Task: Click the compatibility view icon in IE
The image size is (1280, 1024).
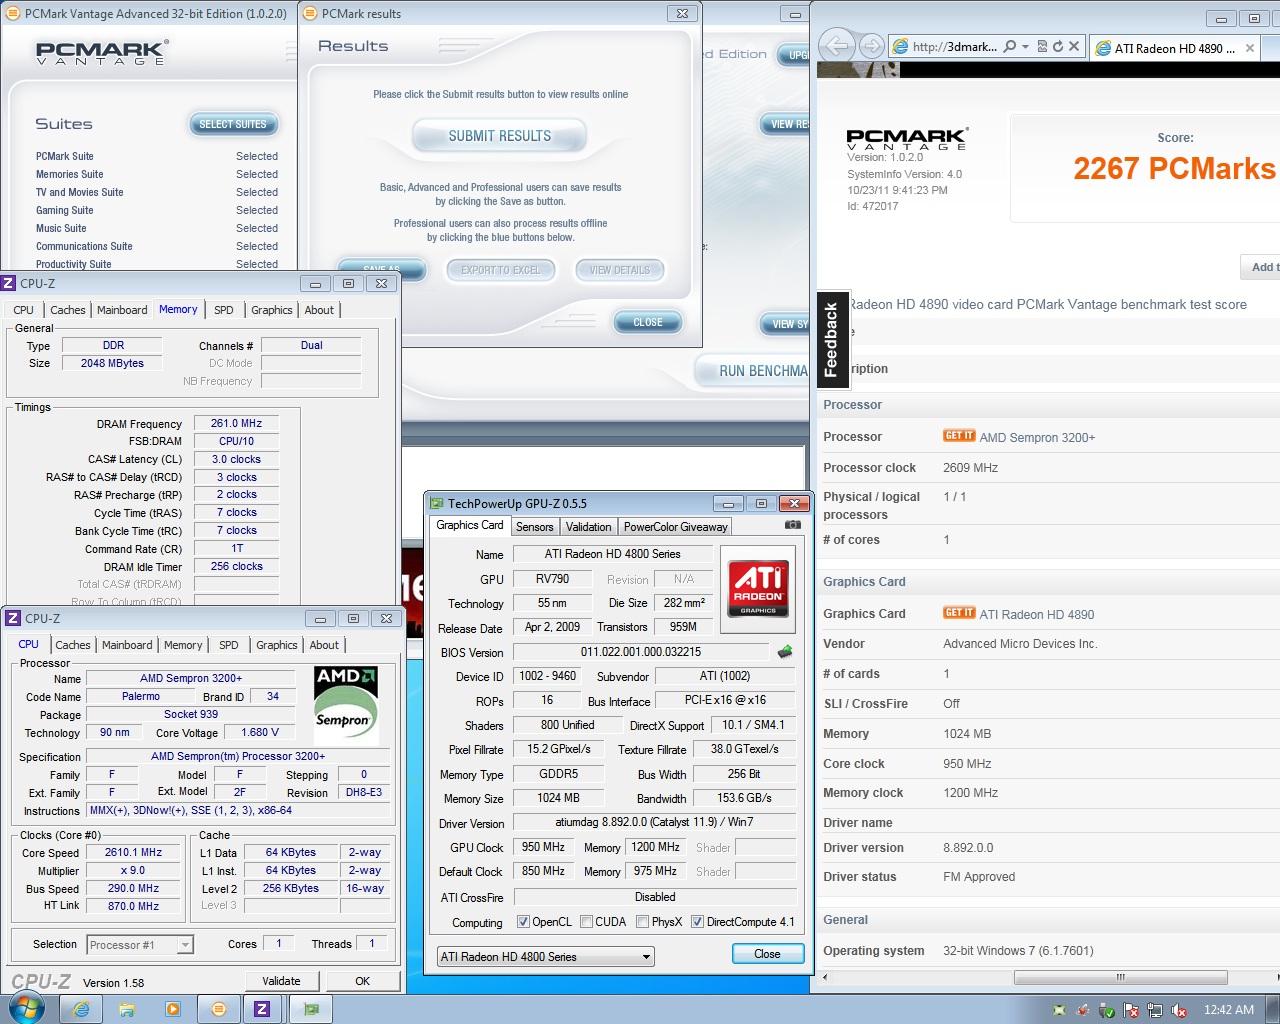Action: click(x=1042, y=46)
